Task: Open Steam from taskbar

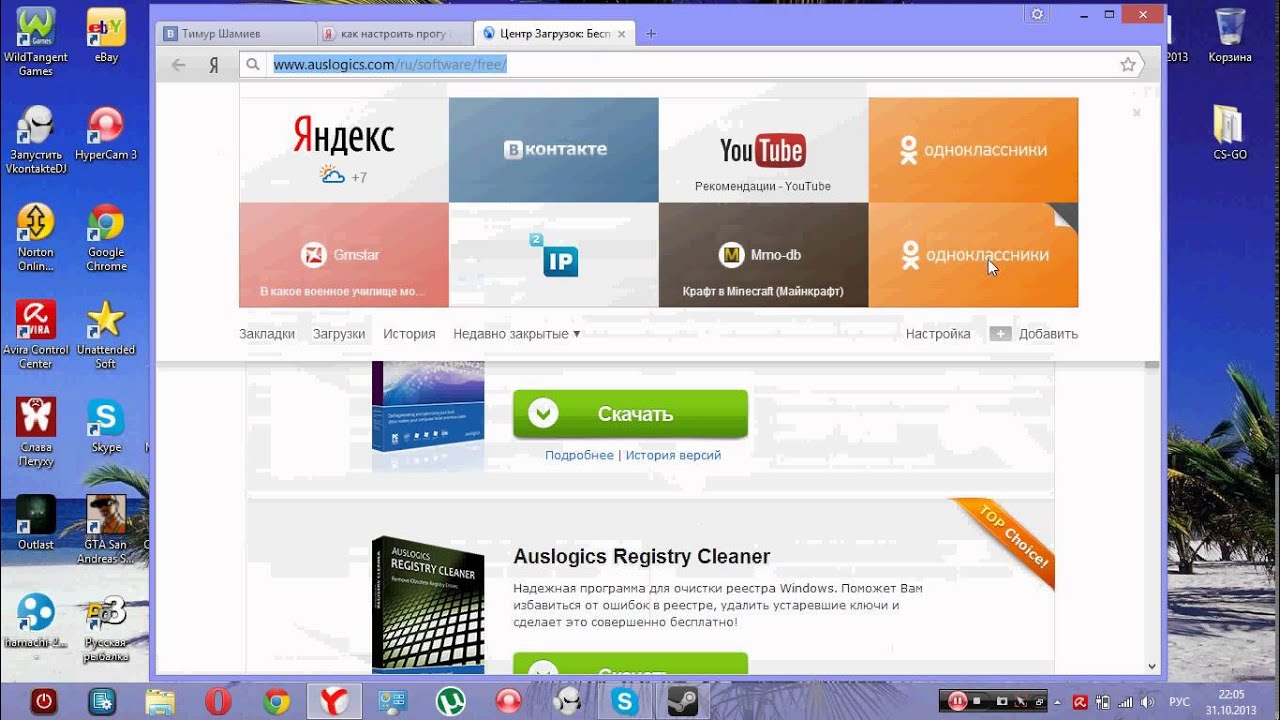Action: [x=684, y=701]
